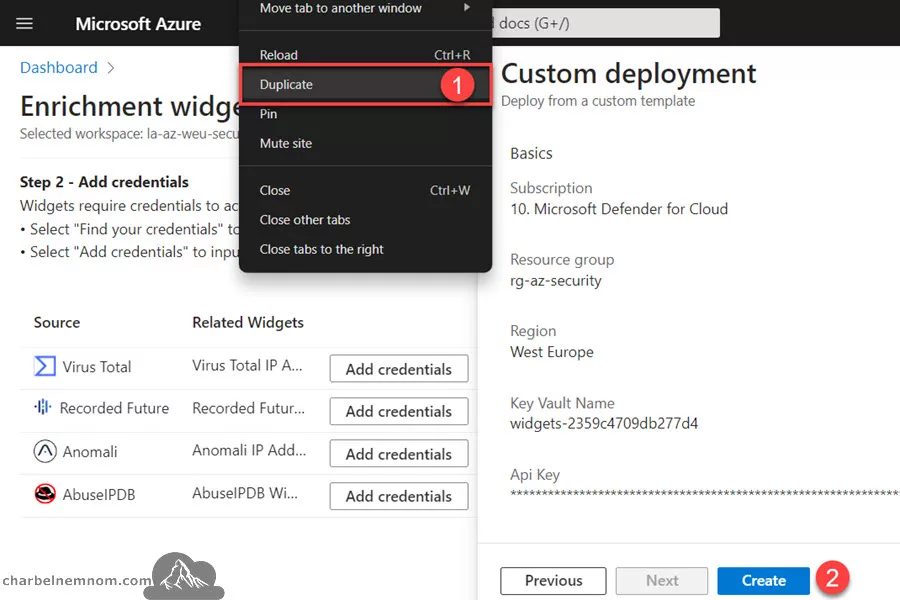
Task: Click the Previous button
Action: [553, 581]
